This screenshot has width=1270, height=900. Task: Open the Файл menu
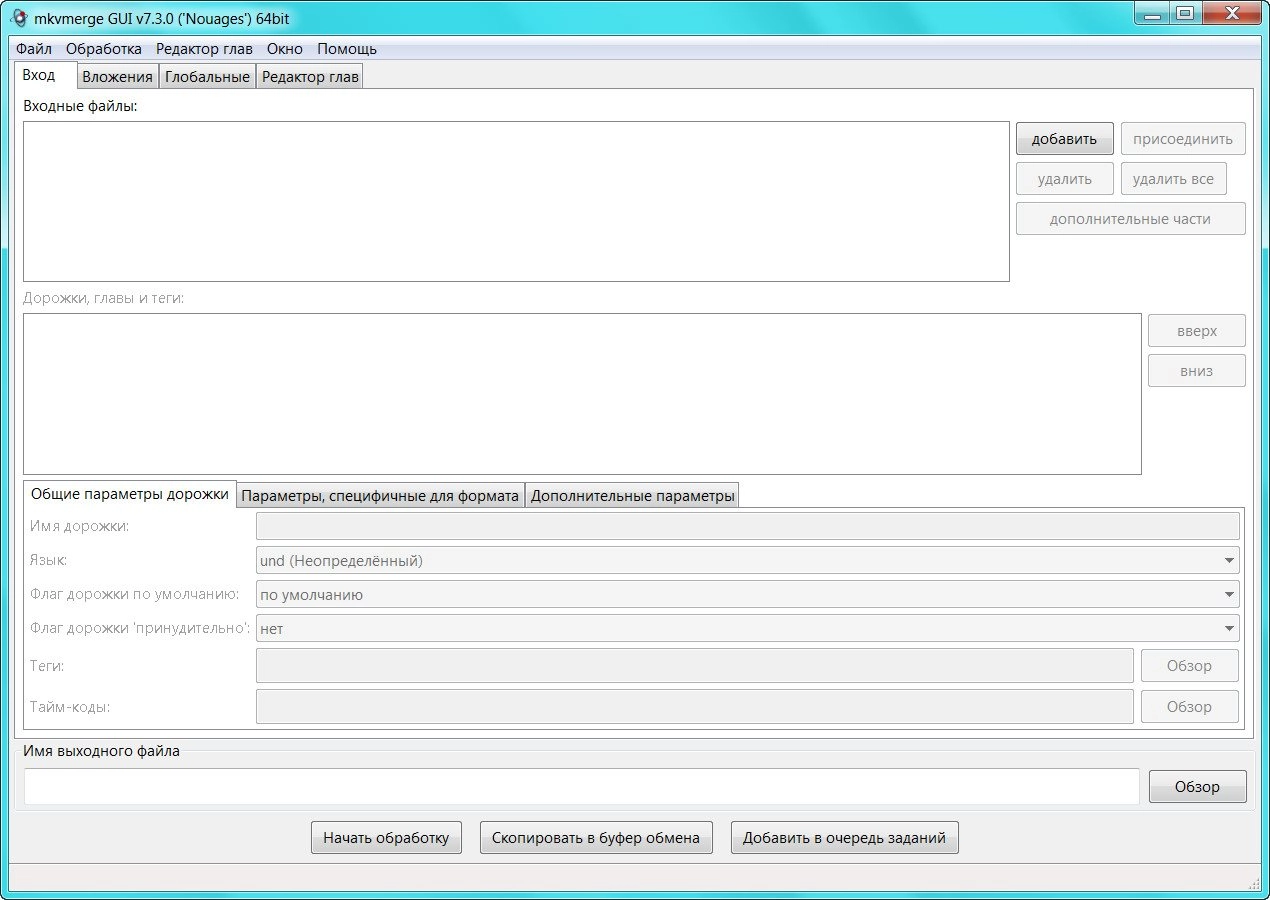point(34,48)
